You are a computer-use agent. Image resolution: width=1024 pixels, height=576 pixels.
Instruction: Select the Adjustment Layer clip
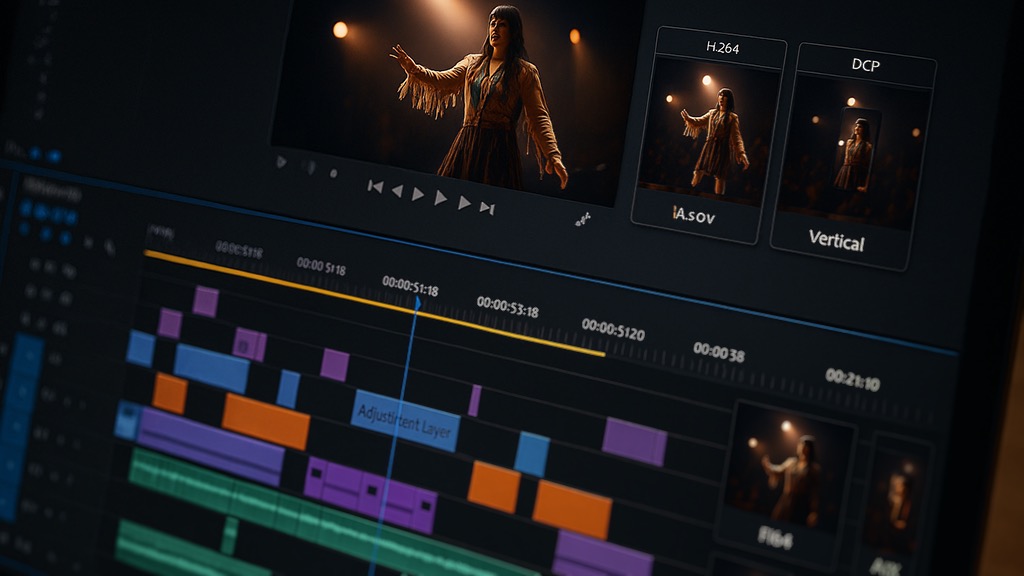click(406, 421)
